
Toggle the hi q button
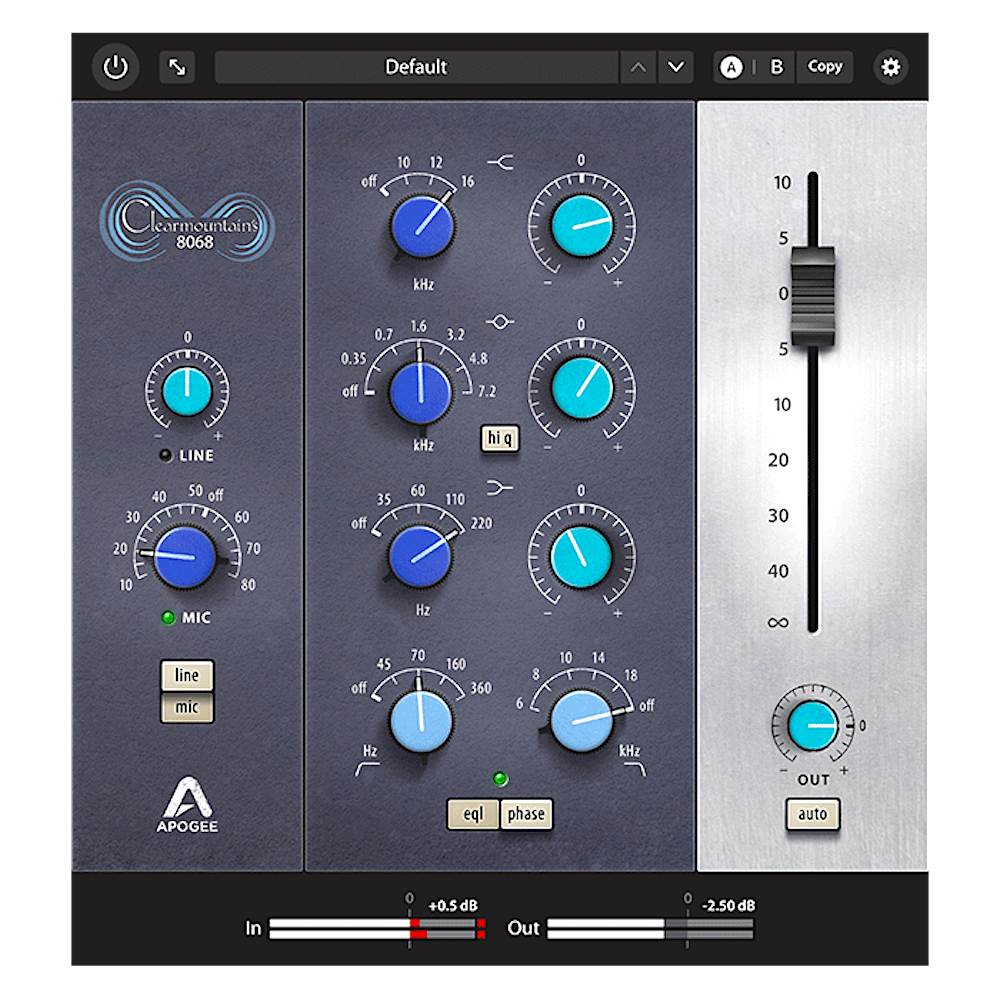pos(500,437)
